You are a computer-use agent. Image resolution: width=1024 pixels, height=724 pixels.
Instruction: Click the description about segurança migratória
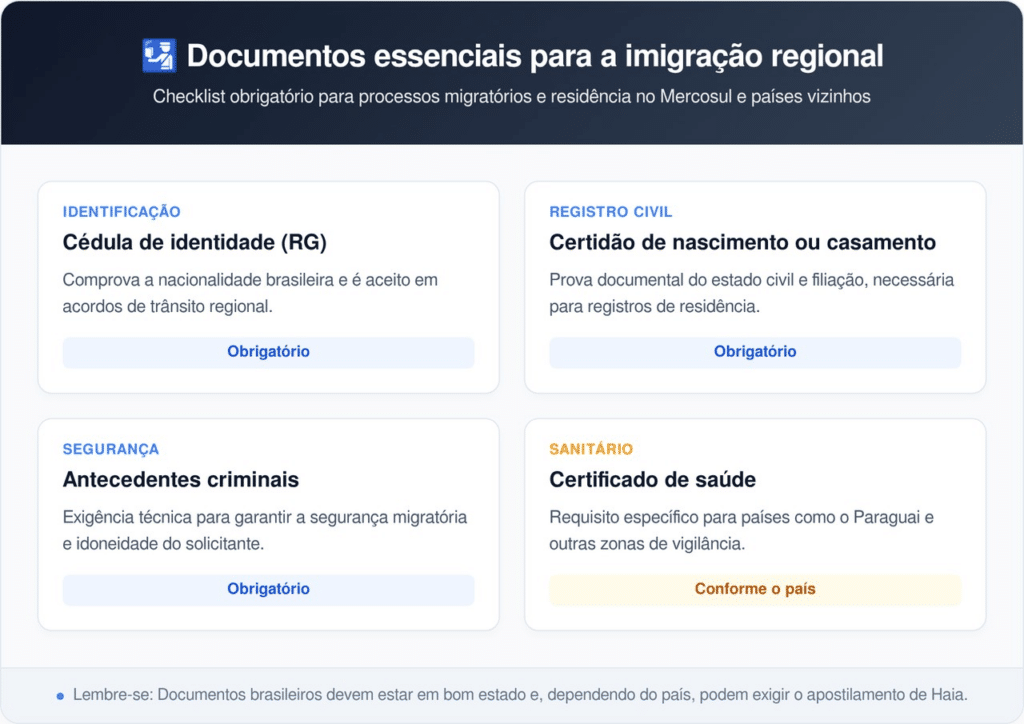point(264,530)
